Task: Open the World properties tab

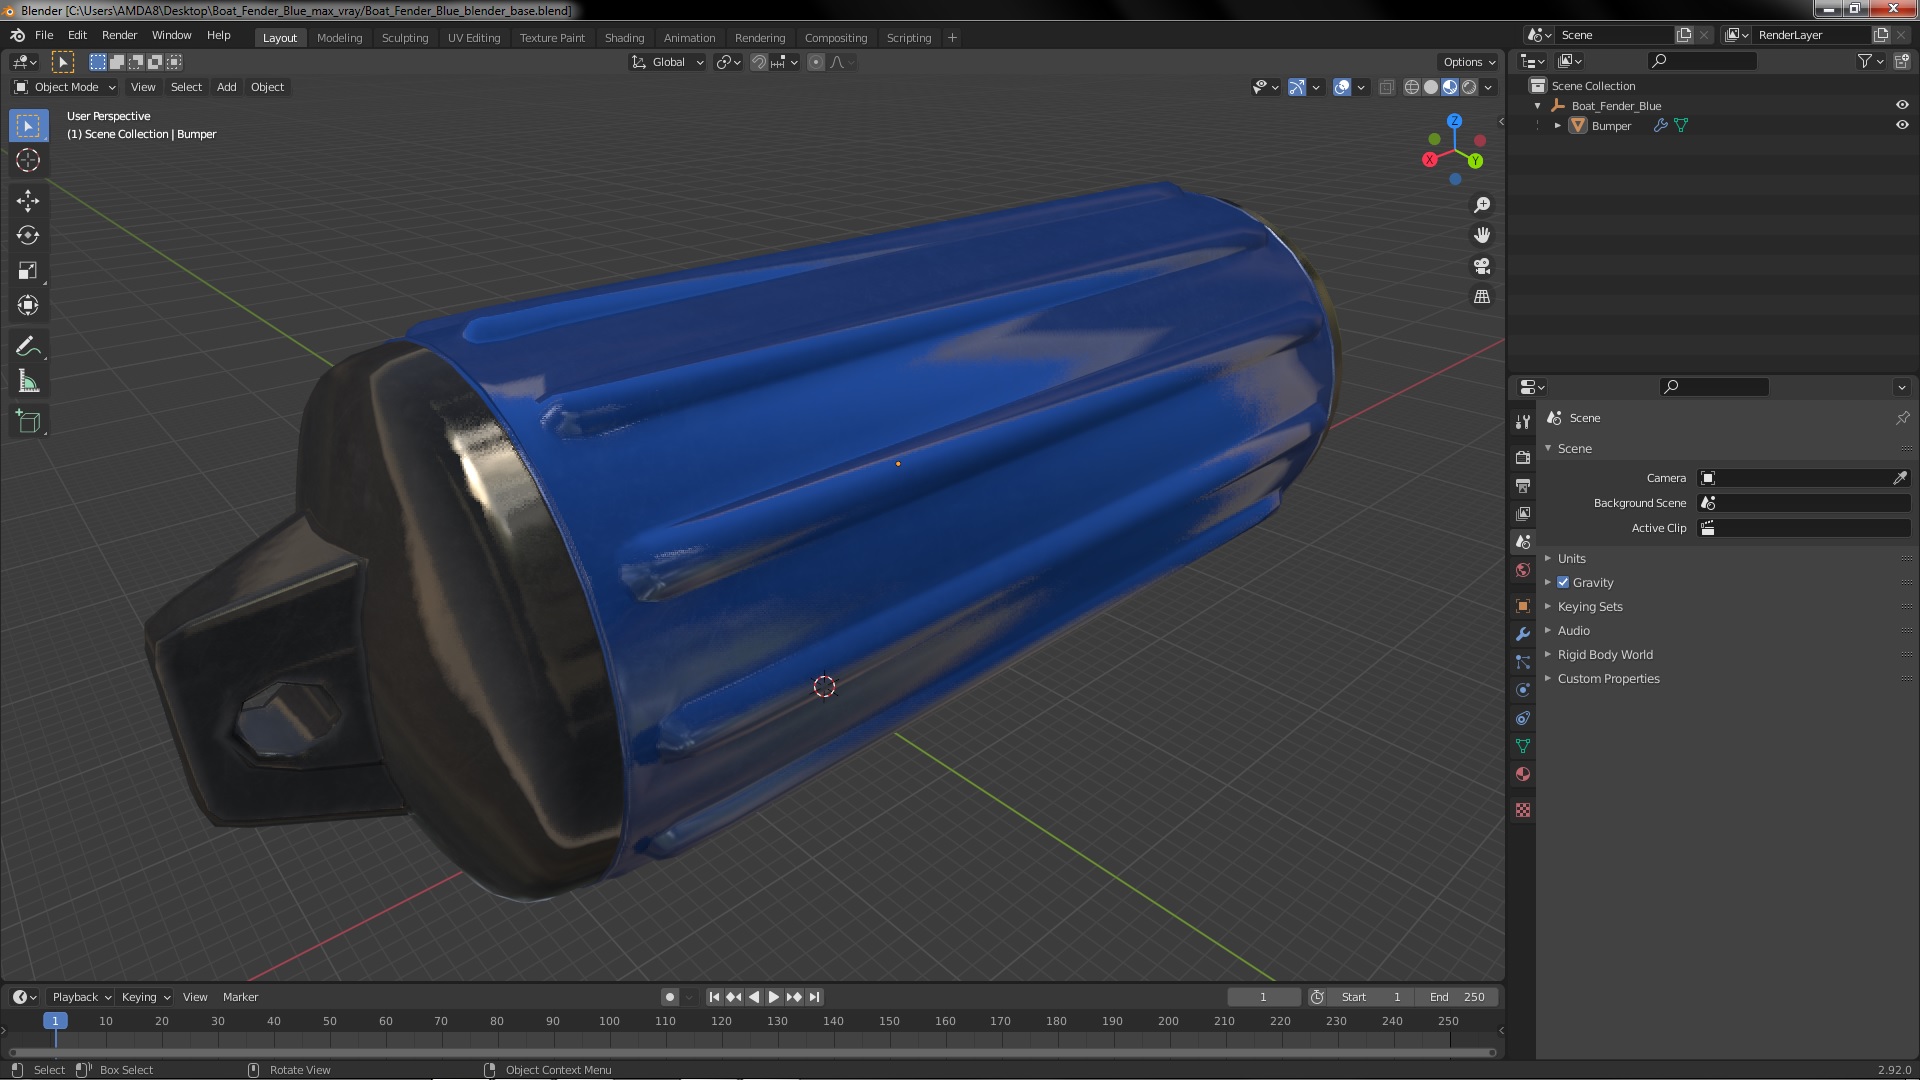Action: tap(1523, 570)
